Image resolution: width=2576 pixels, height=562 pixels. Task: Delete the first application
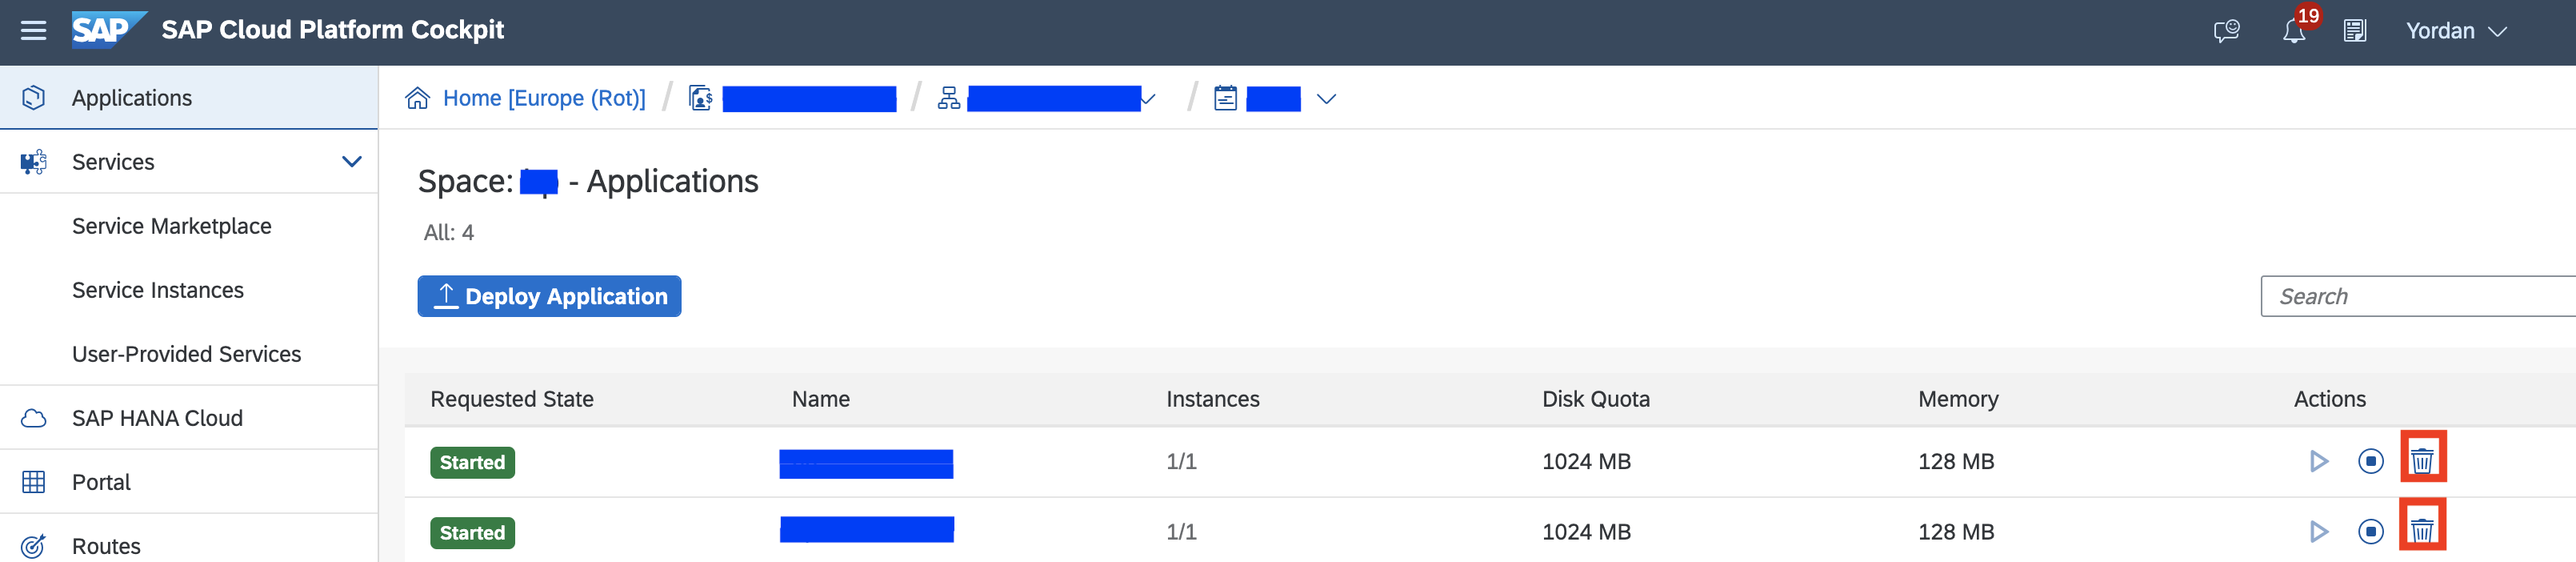[2422, 461]
